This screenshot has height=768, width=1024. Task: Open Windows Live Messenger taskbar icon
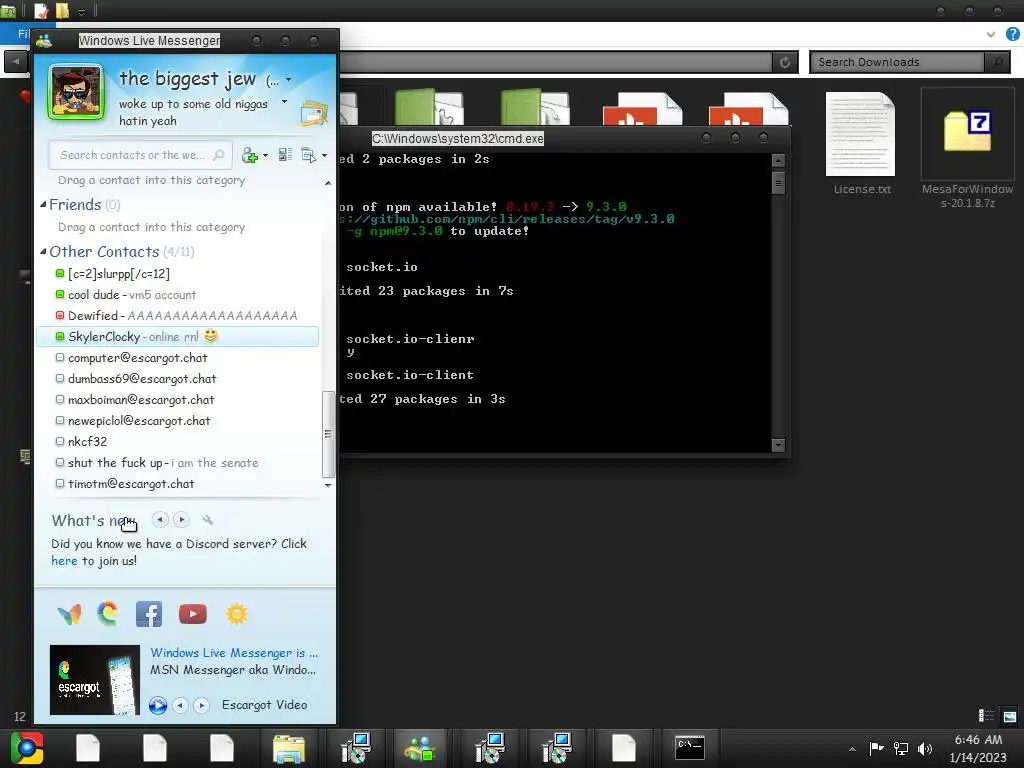point(420,748)
